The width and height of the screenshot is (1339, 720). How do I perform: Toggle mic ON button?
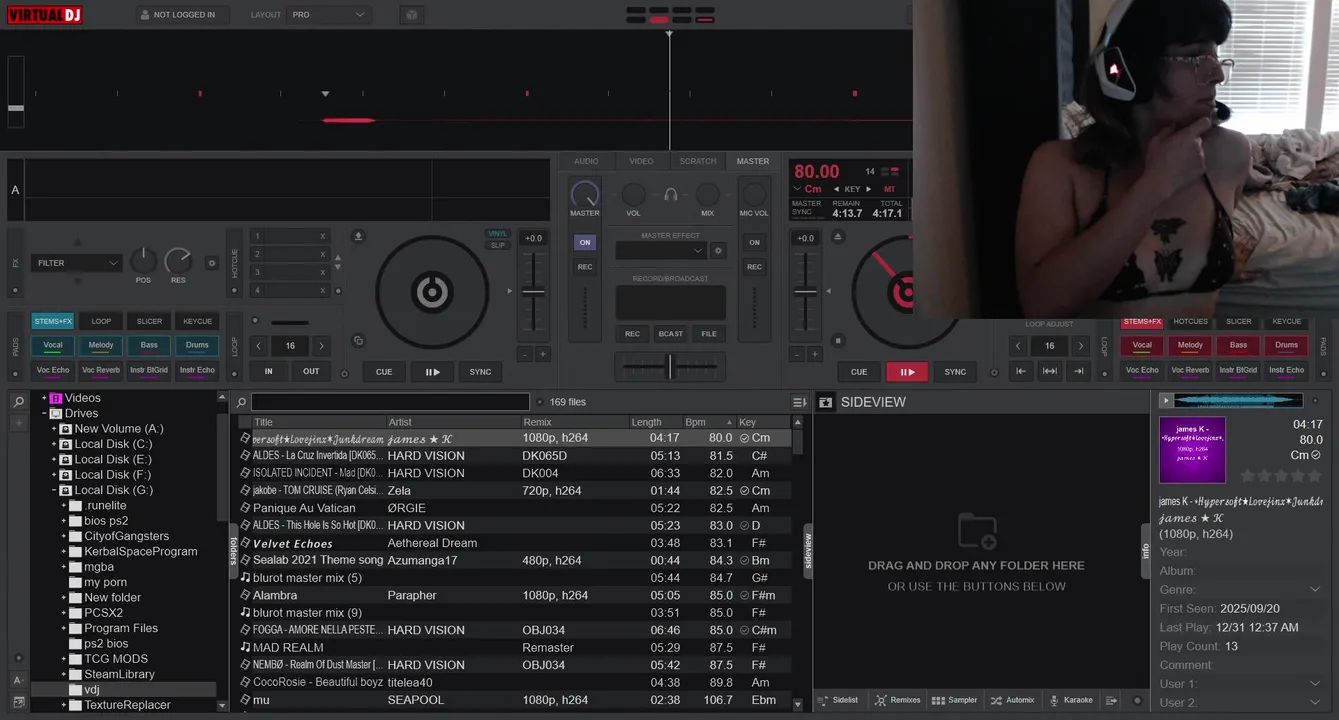(x=754, y=242)
